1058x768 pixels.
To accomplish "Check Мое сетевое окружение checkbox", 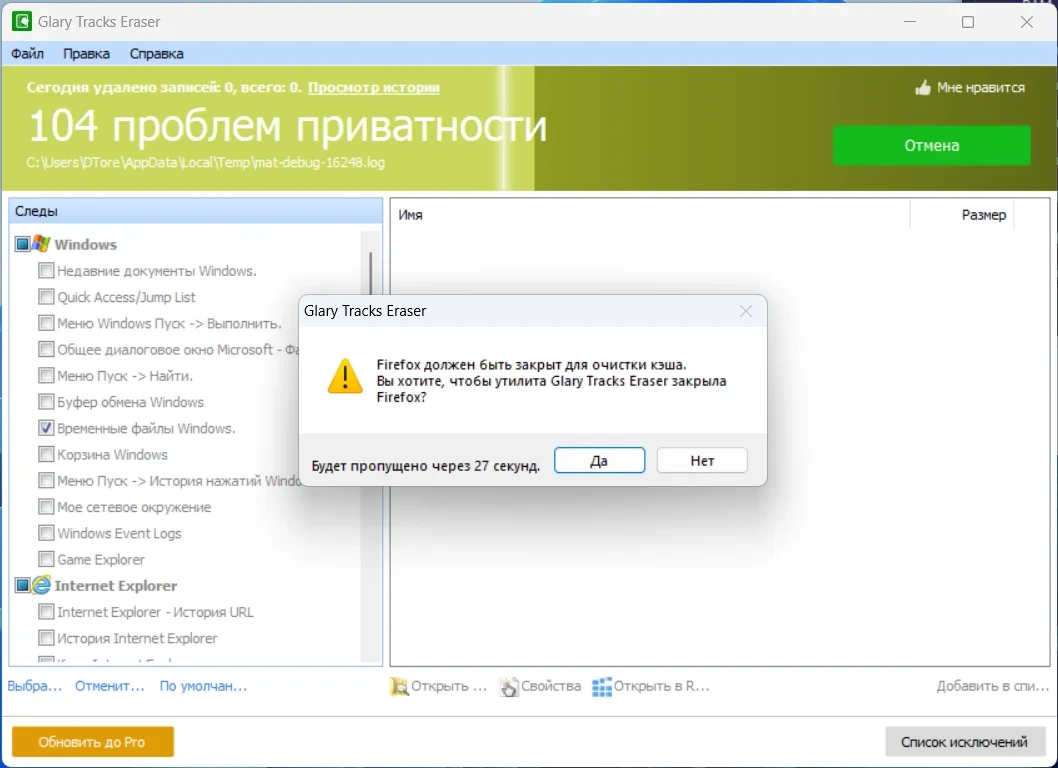I will click(46, 507).
